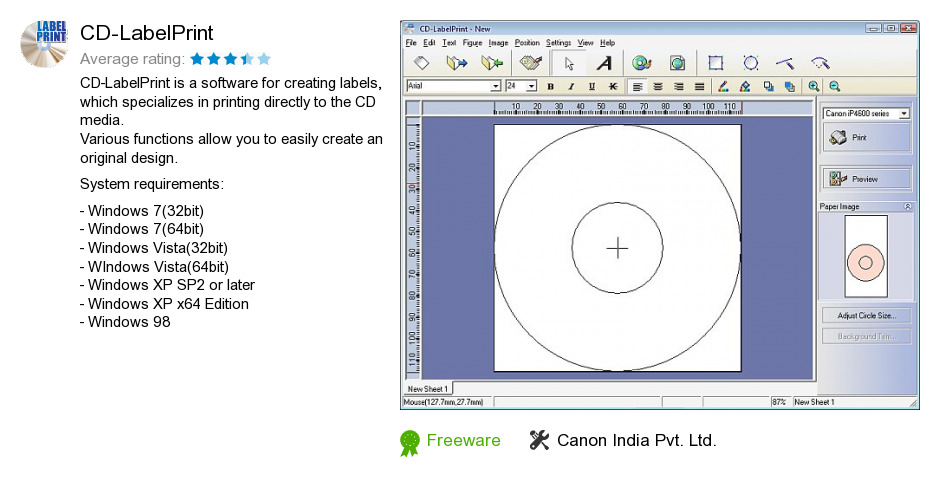Select the curved arc tool

820,63
